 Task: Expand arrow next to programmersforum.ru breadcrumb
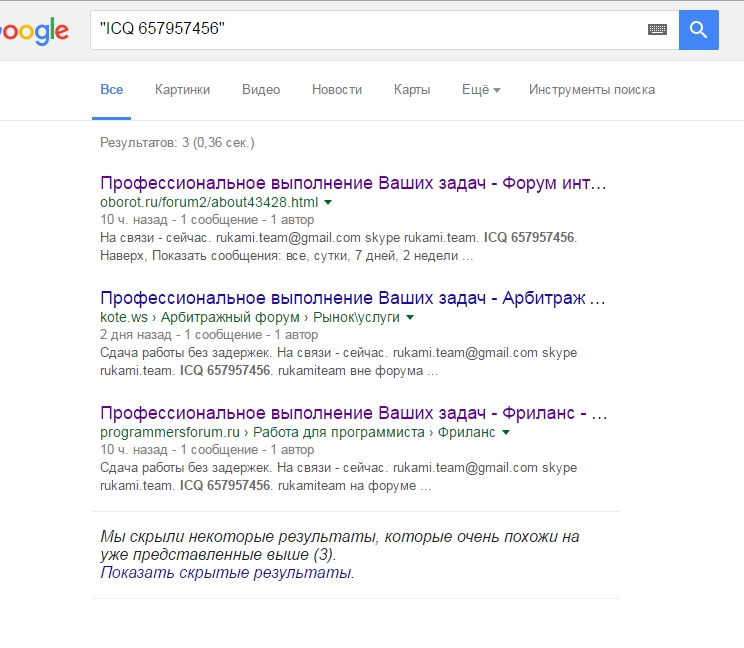506,433
